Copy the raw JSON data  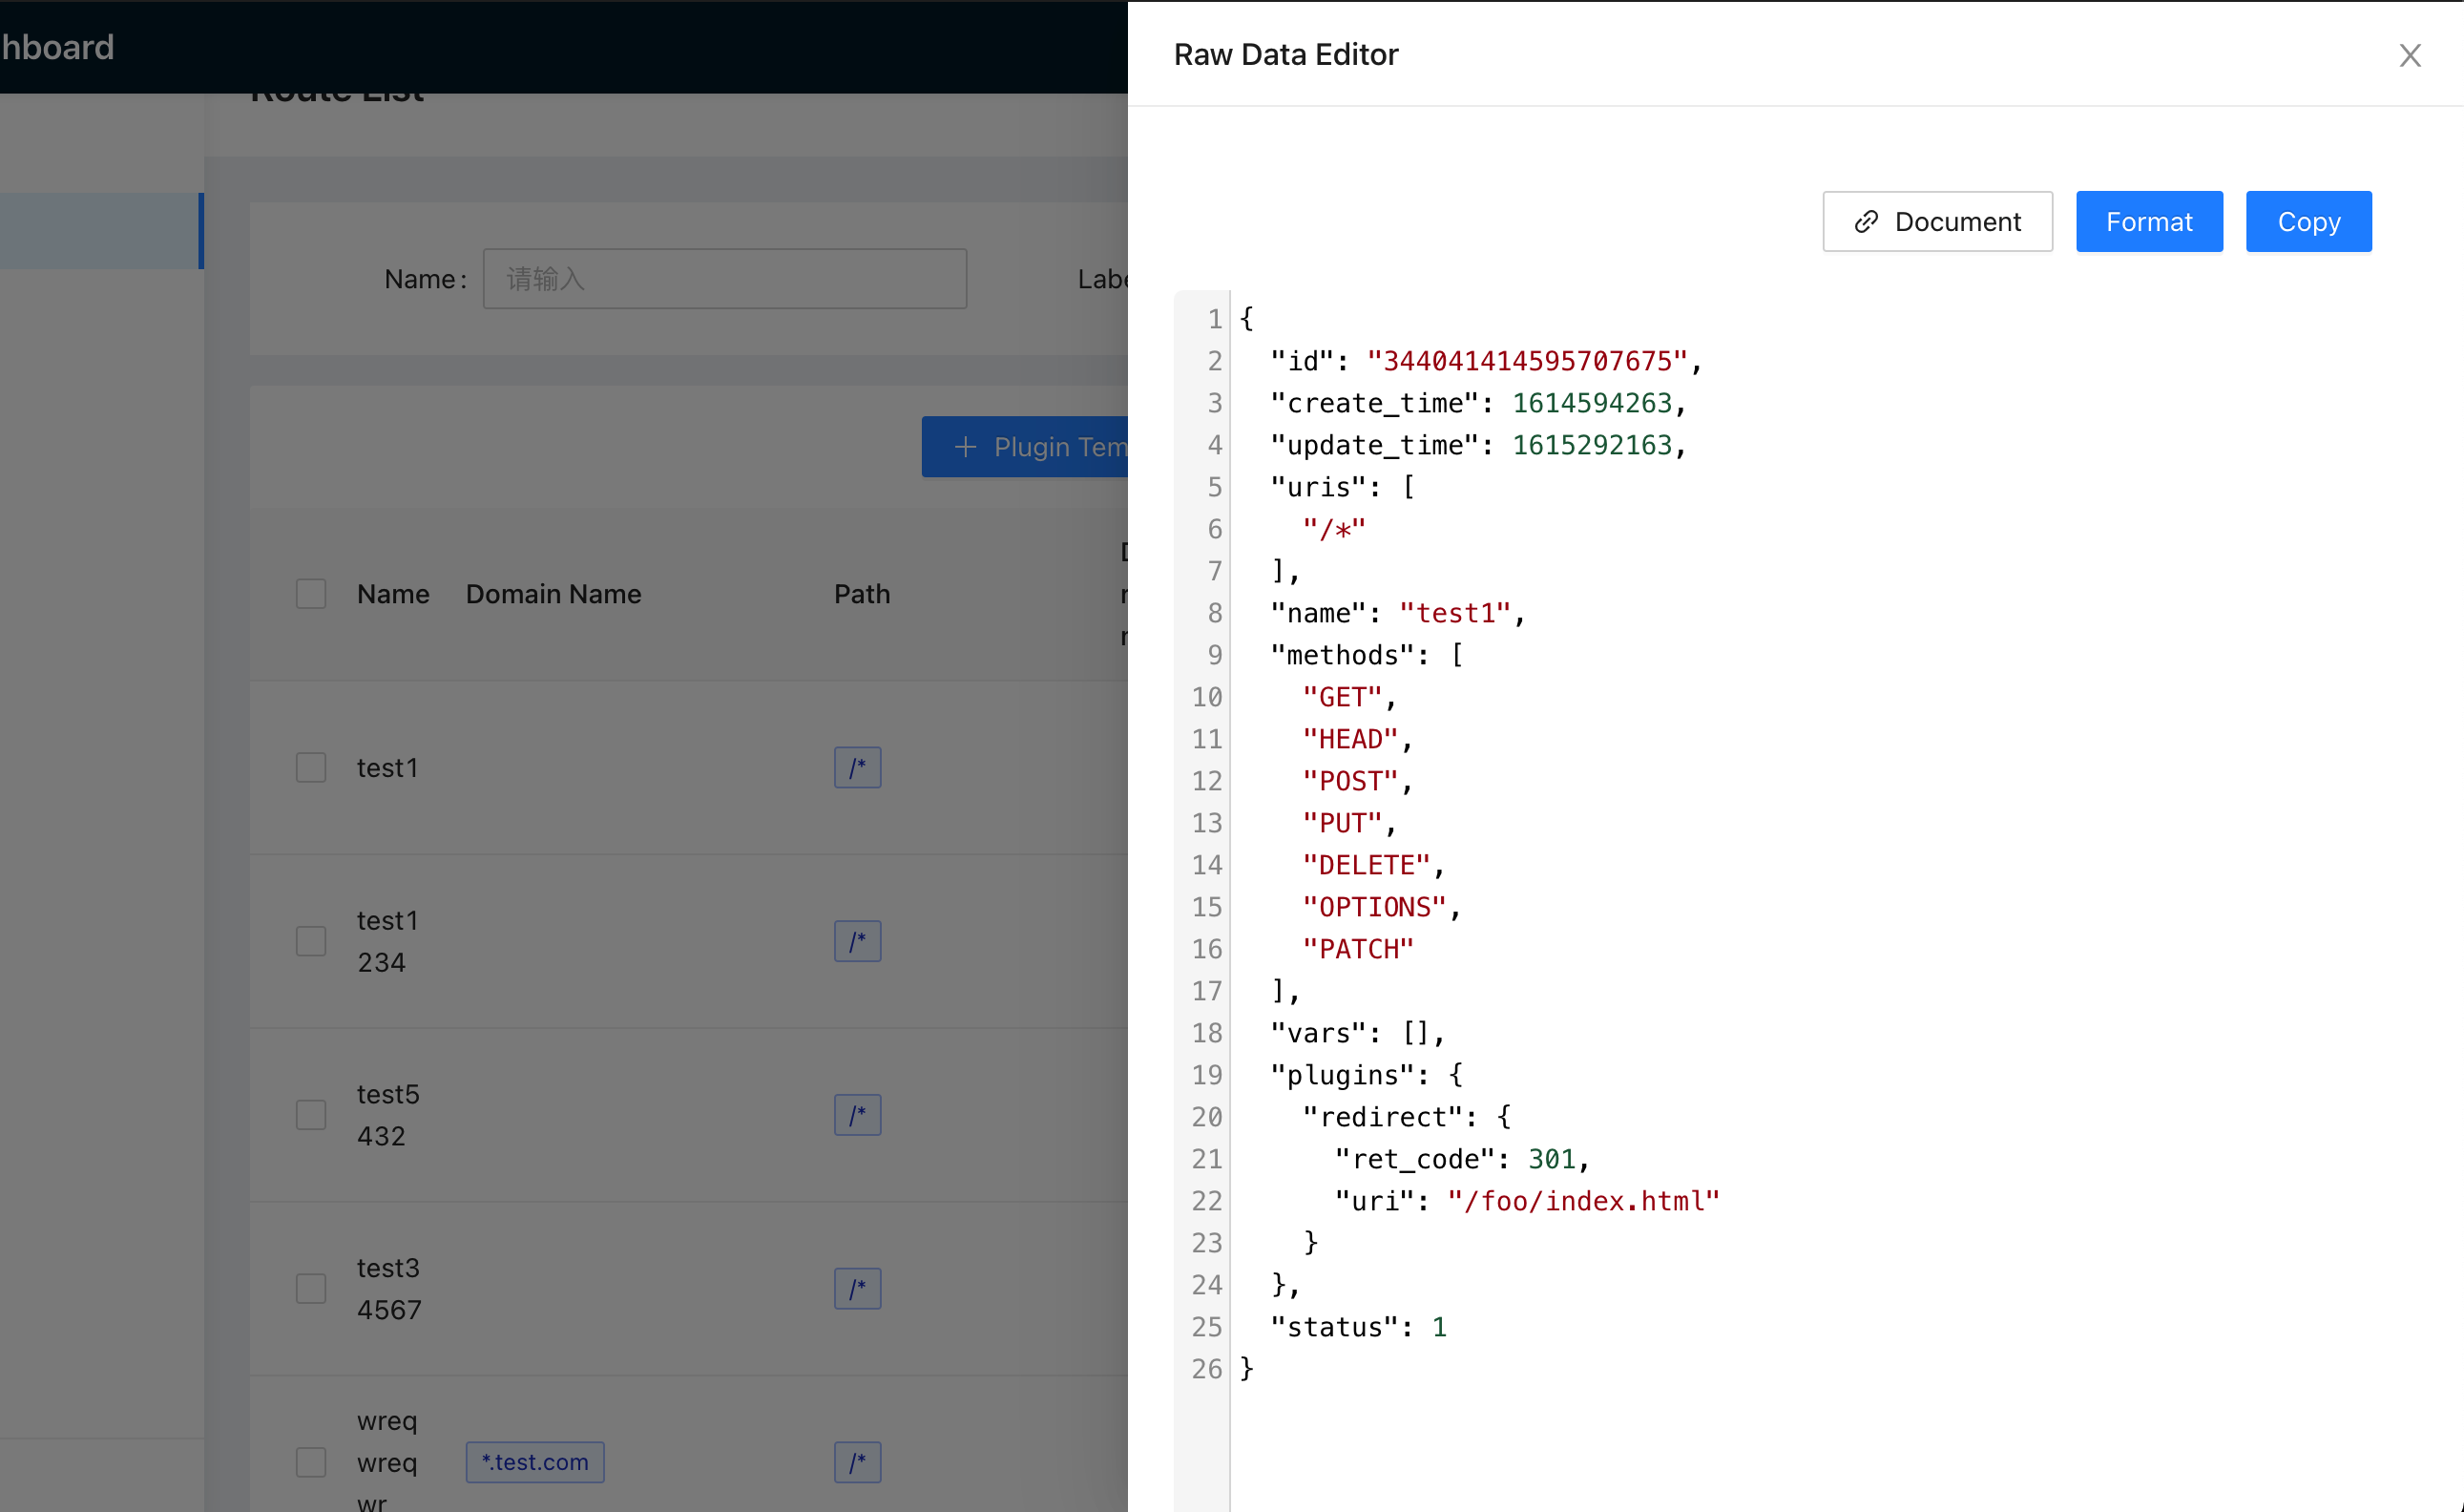(x=2308, y=222)
